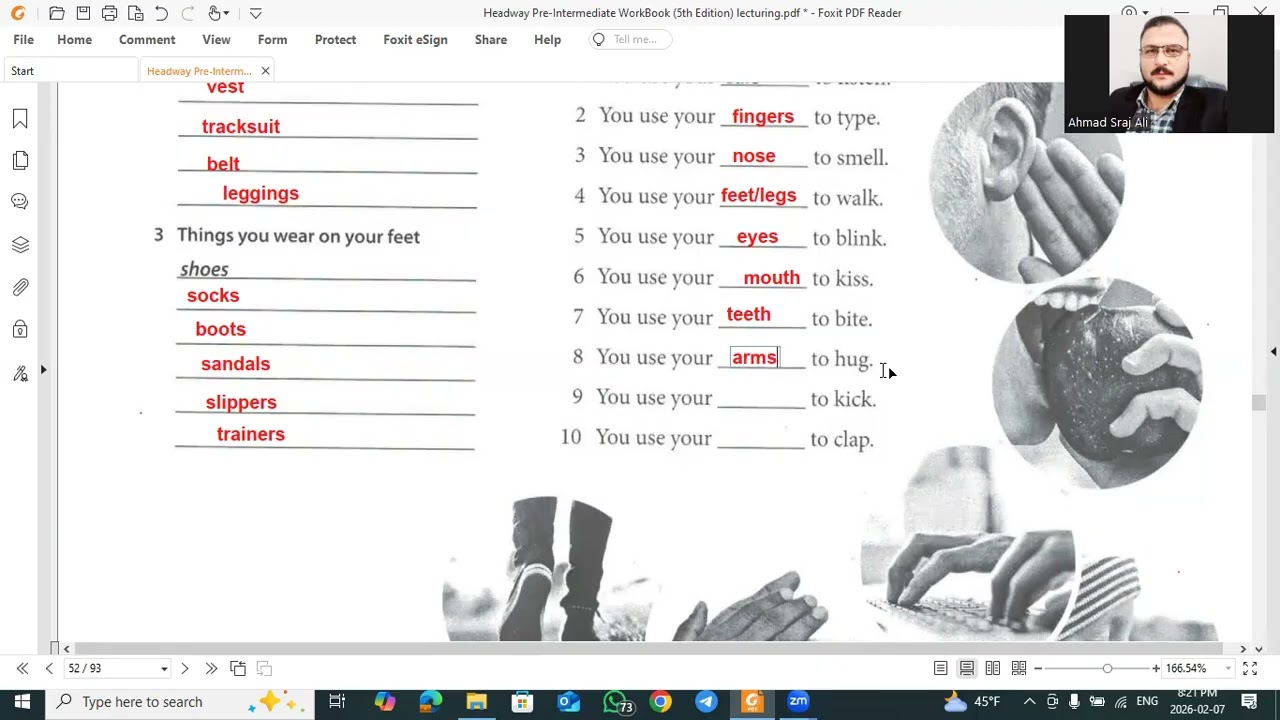Expand the left navigation panel arrow

[x=43, y=370]
